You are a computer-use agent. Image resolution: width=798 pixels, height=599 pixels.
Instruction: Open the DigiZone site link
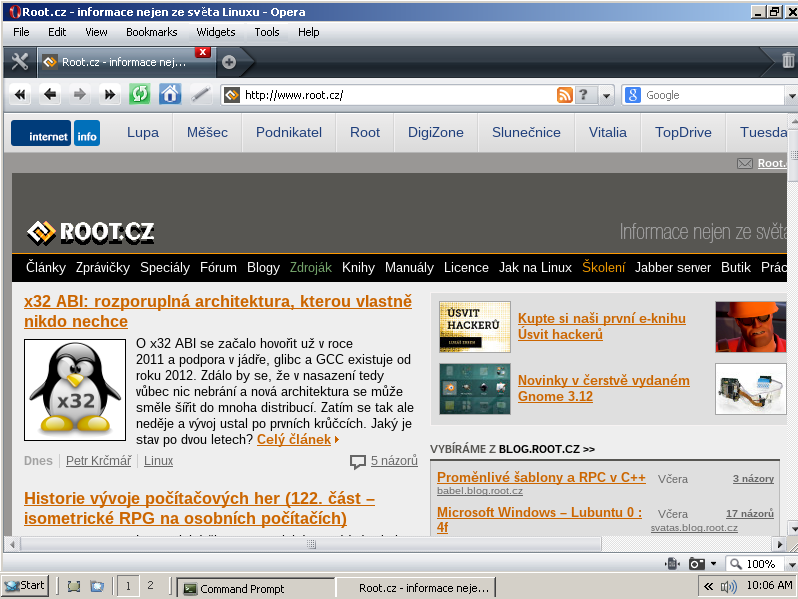436,132
